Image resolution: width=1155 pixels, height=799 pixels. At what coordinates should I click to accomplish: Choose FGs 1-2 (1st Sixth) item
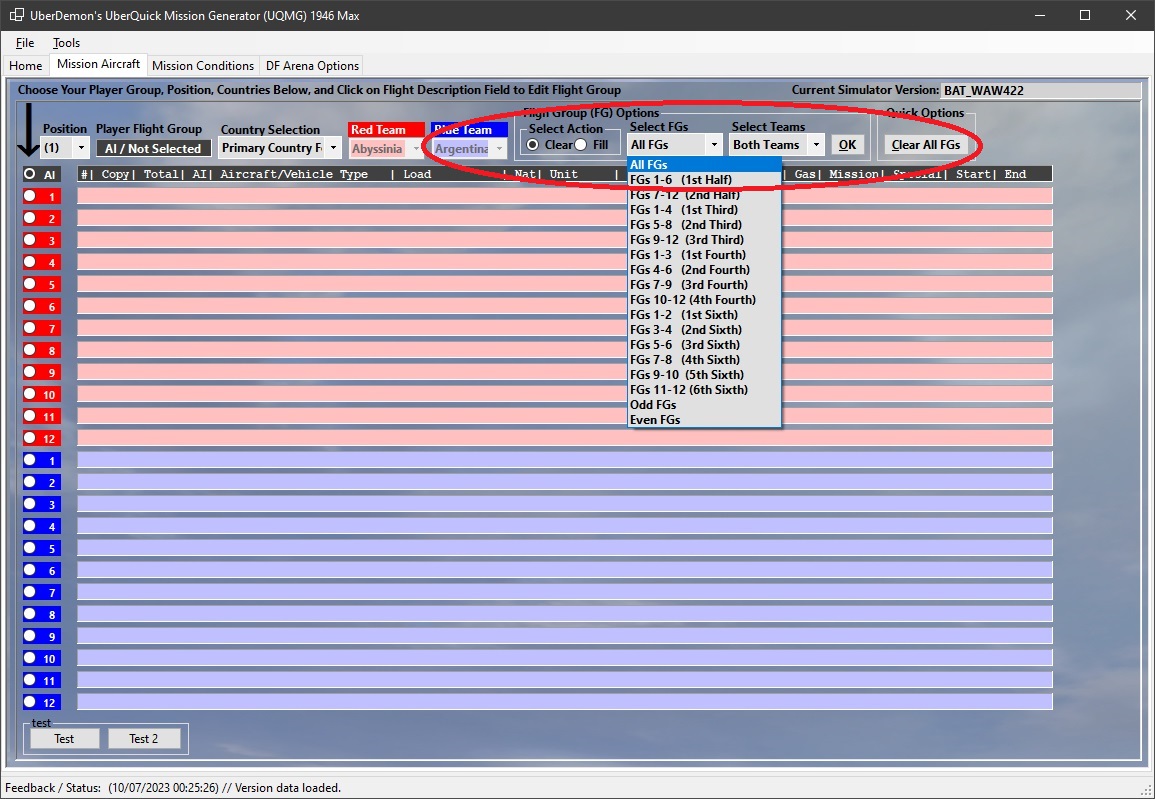pyautogui.click(x=704, y=314)
